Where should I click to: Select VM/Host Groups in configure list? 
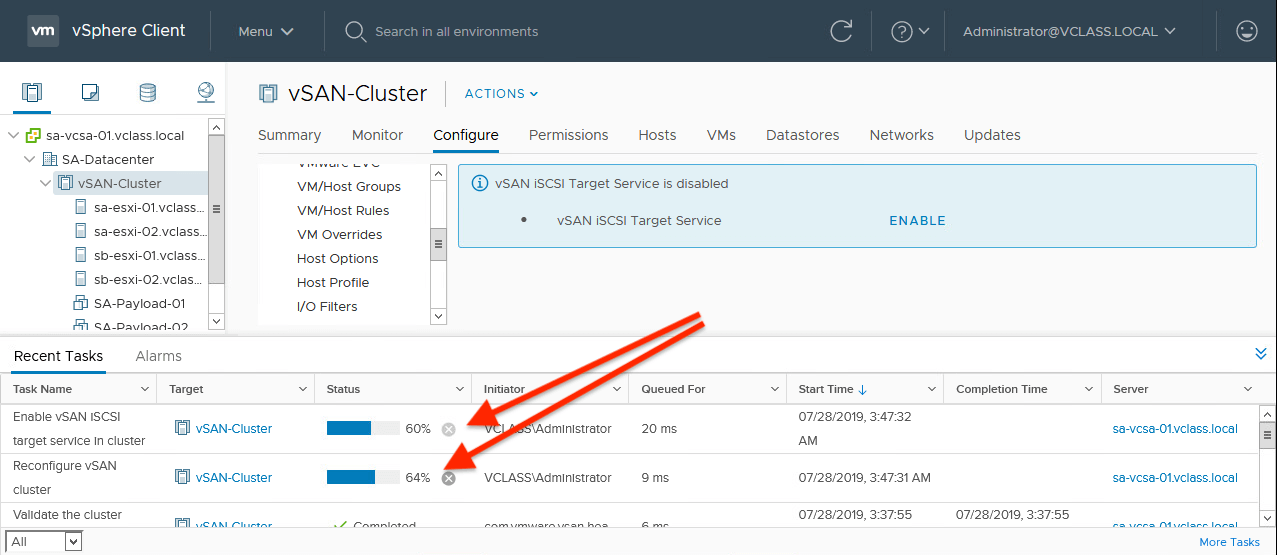pos(349,186)
